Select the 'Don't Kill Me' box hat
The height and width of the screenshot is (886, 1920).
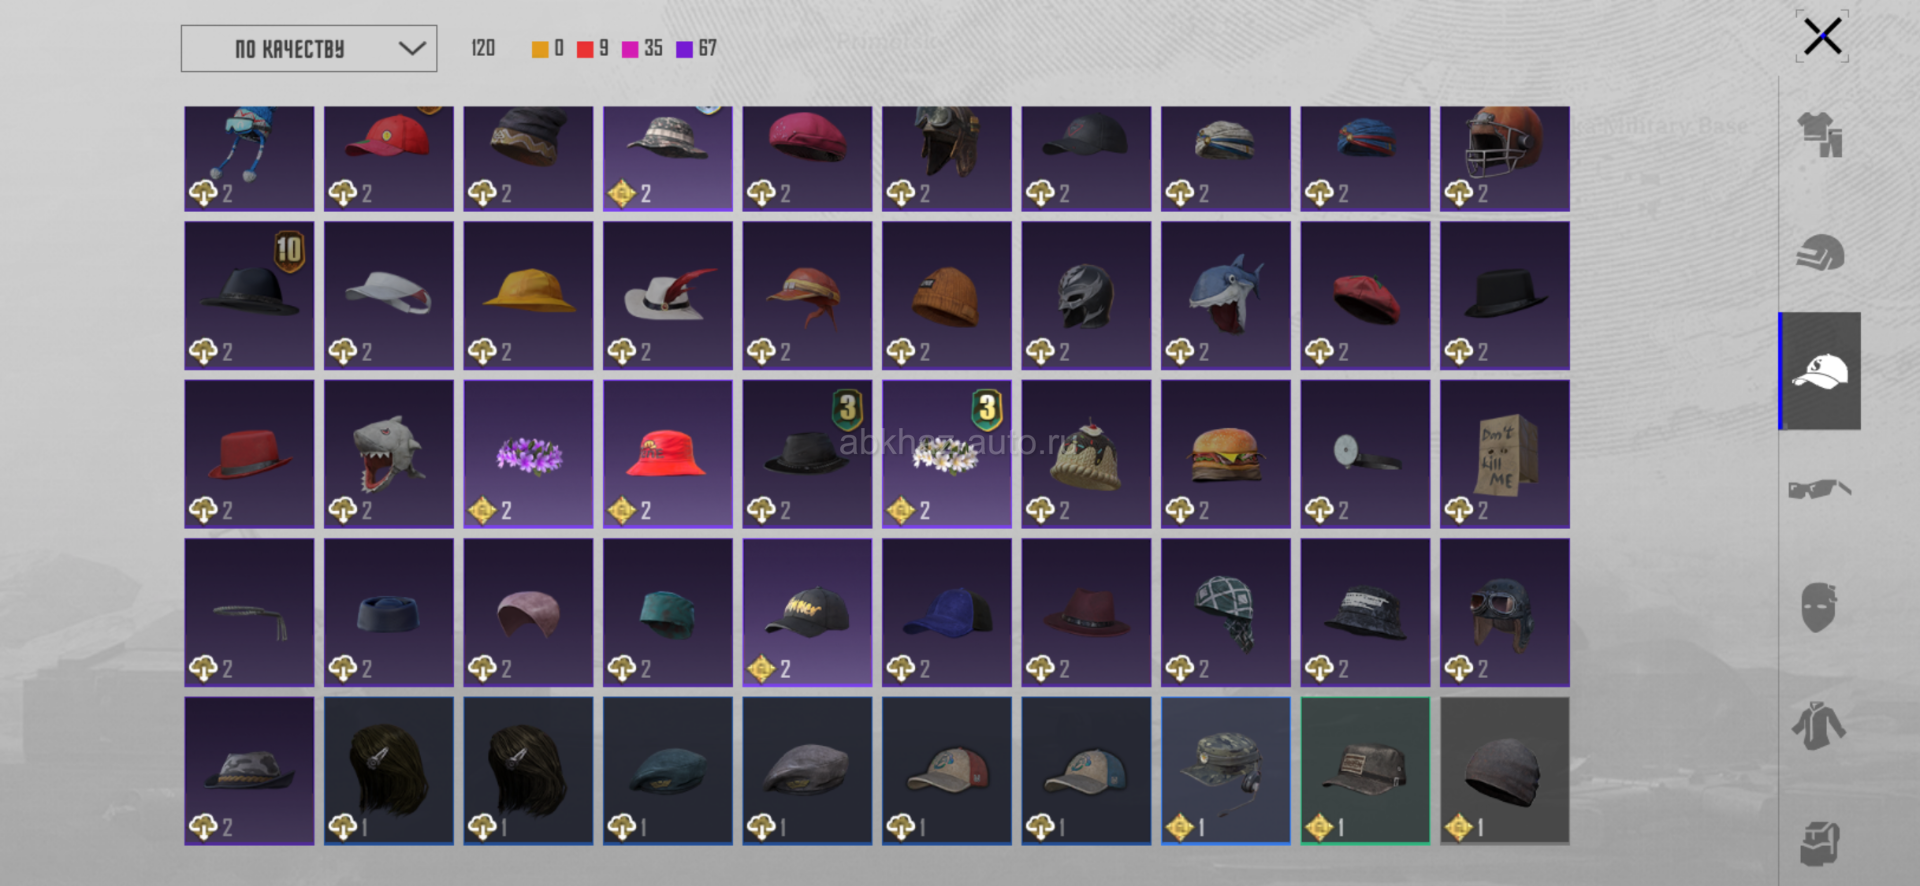point(1504,453)
